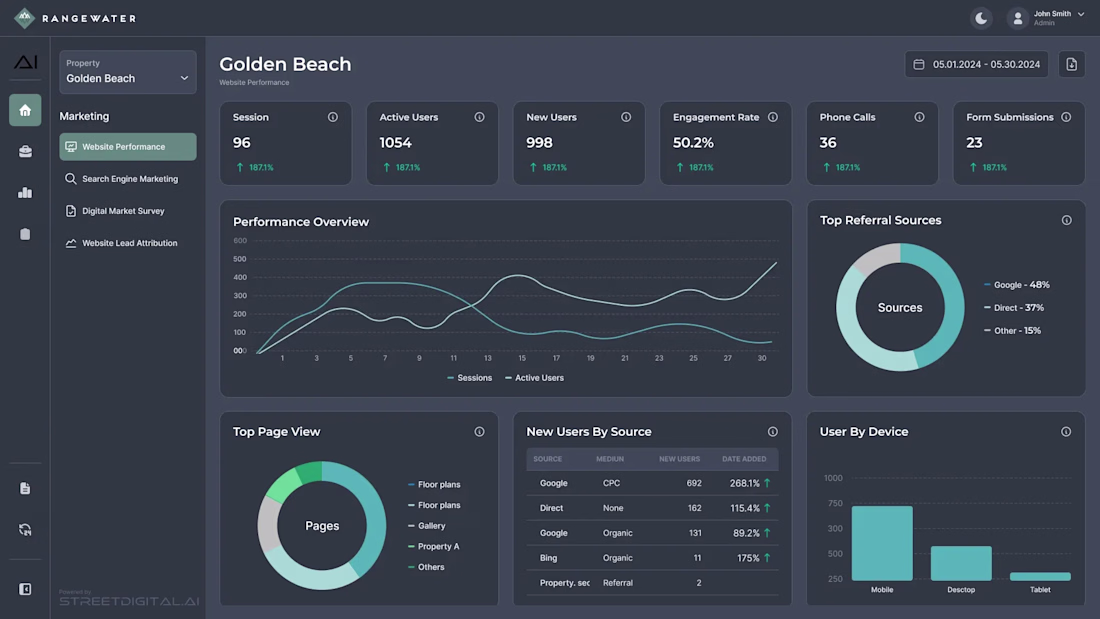This screenshot has width=1100, height=619.
Task: Open Website Lead Attribution menu item
Action: (x=128, y=243)
